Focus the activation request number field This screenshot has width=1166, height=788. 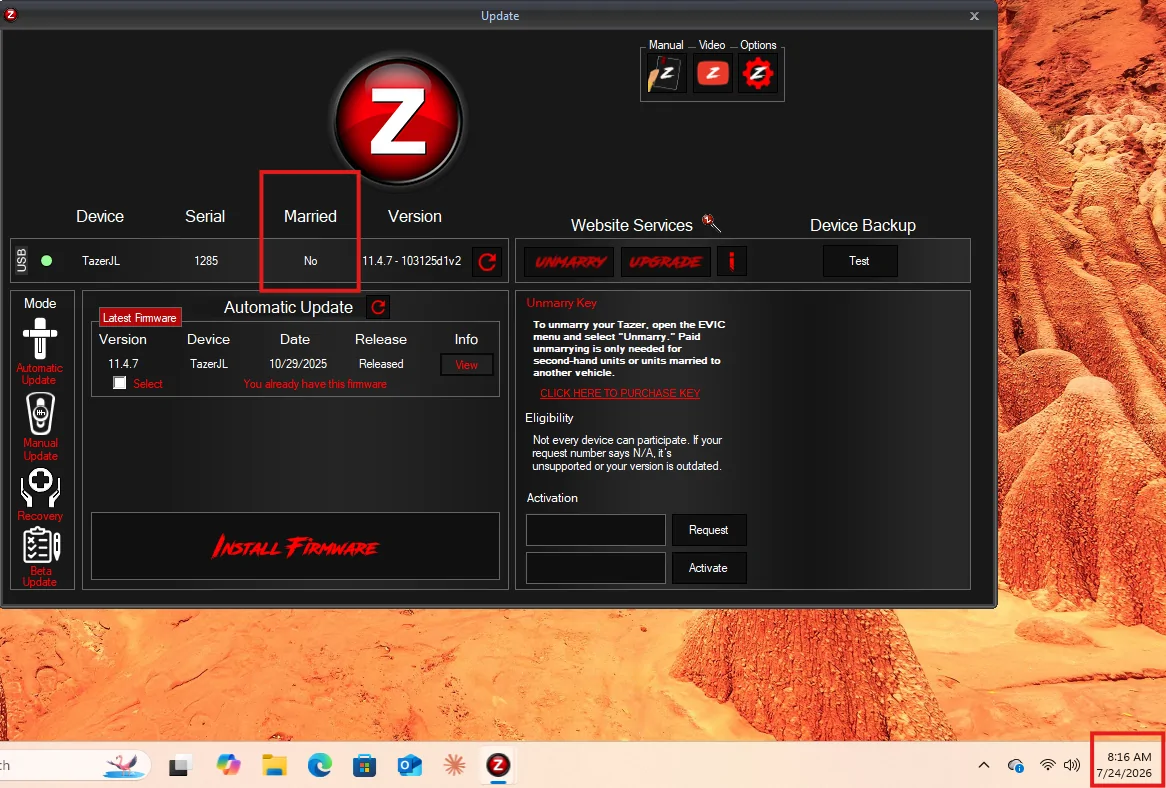(596, 530)
